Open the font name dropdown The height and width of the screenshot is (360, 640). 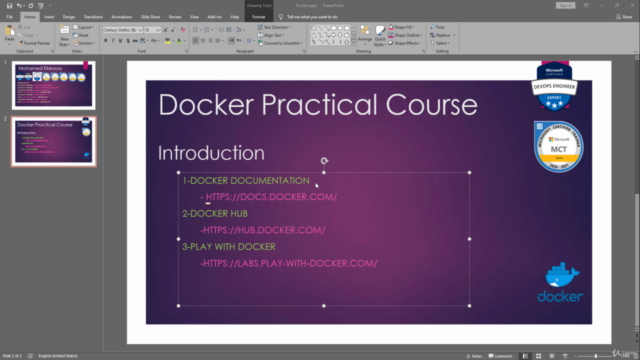(x=140, y=30)
